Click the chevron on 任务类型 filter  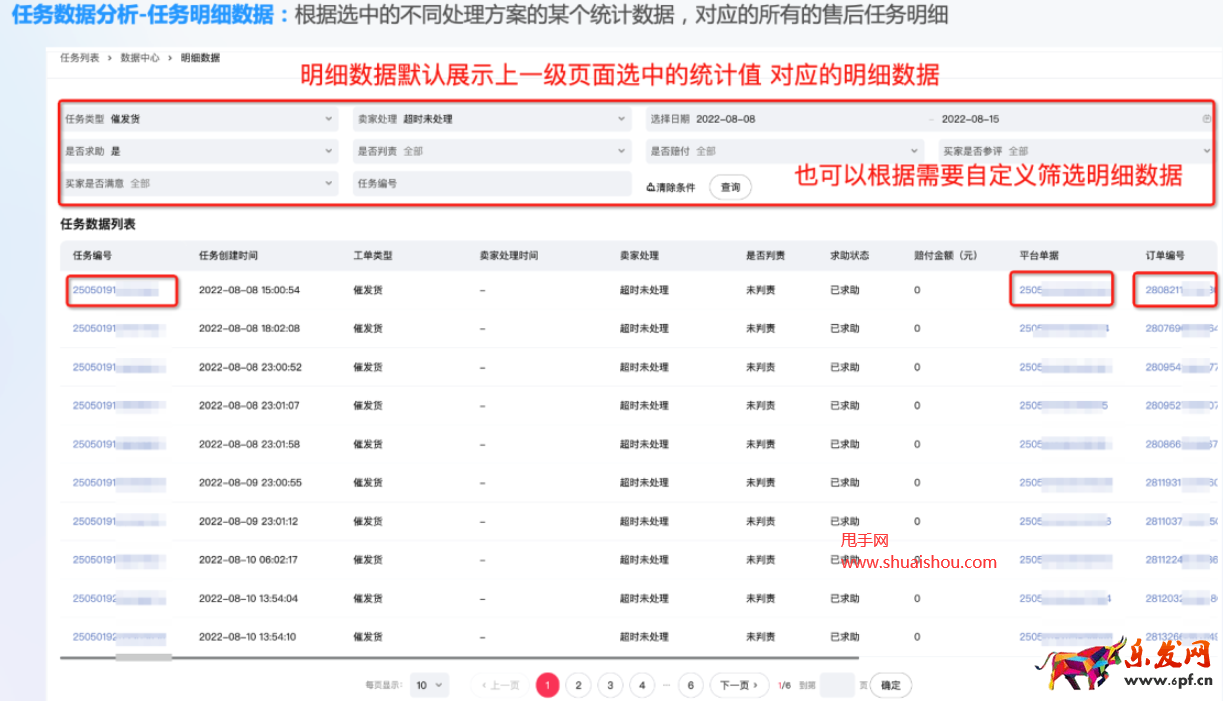pos(327,118)
